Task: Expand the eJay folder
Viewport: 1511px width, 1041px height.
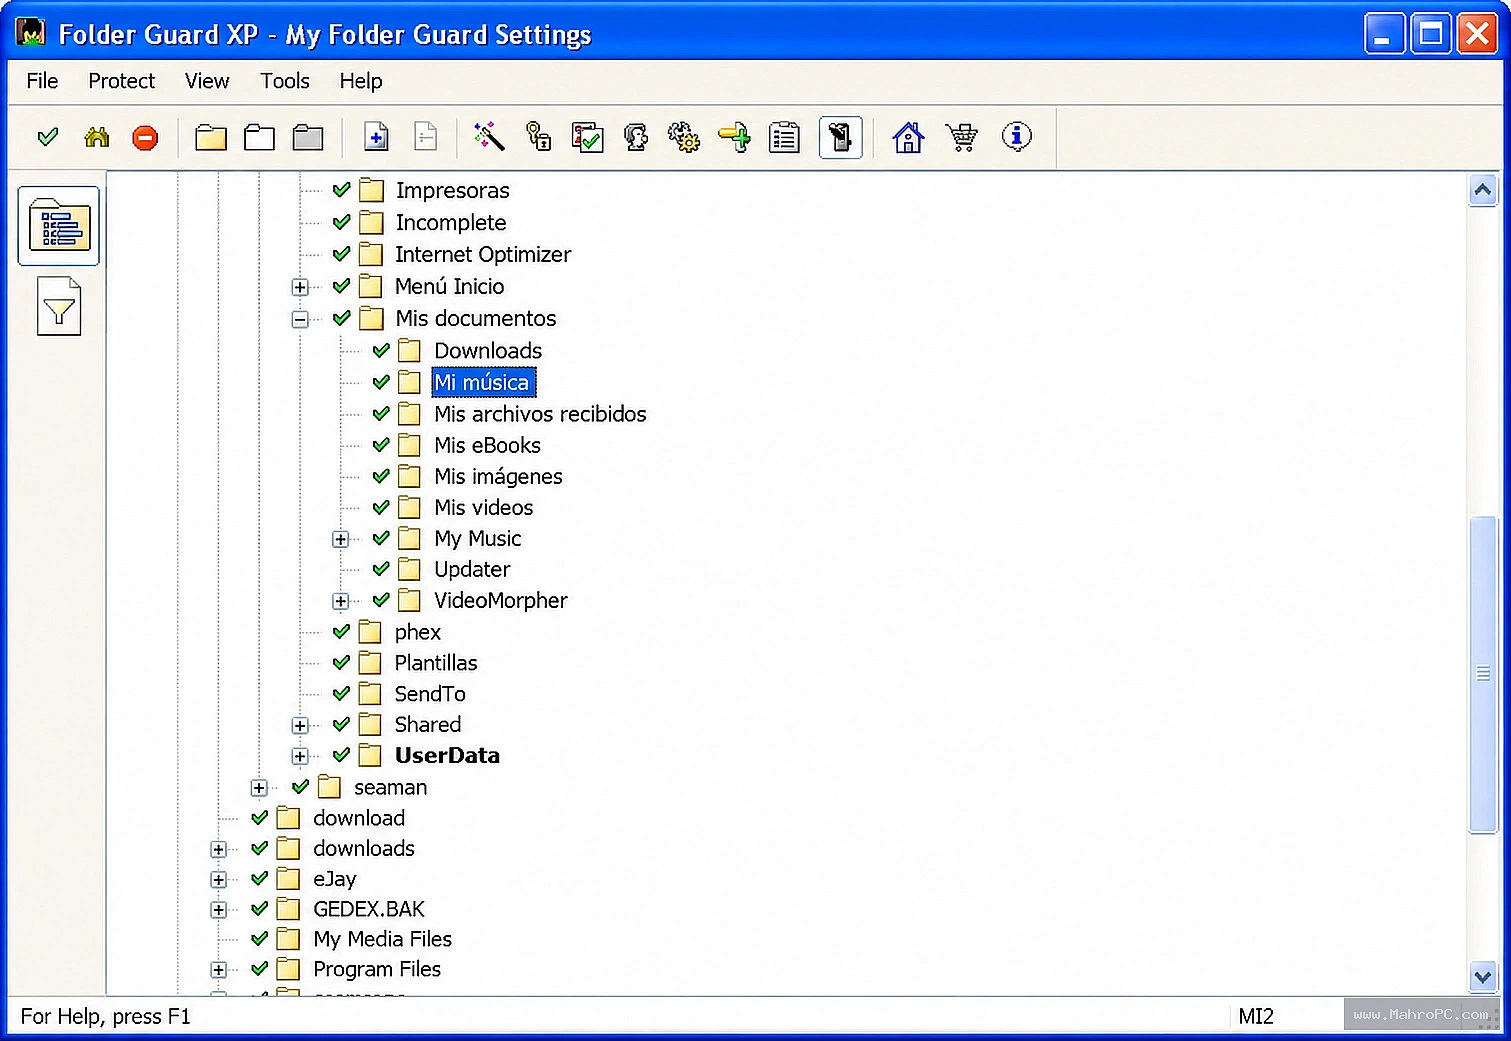Action: (218, 880)
